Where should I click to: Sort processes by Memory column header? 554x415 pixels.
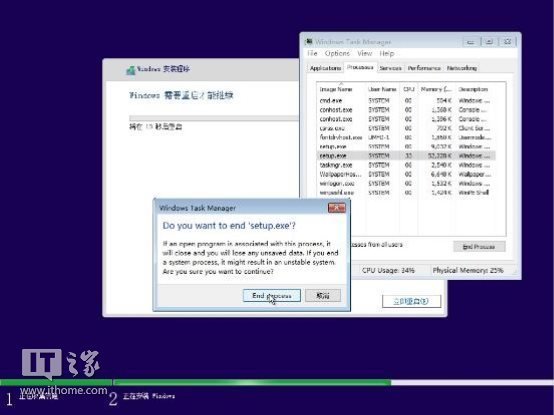click(436, 89)
